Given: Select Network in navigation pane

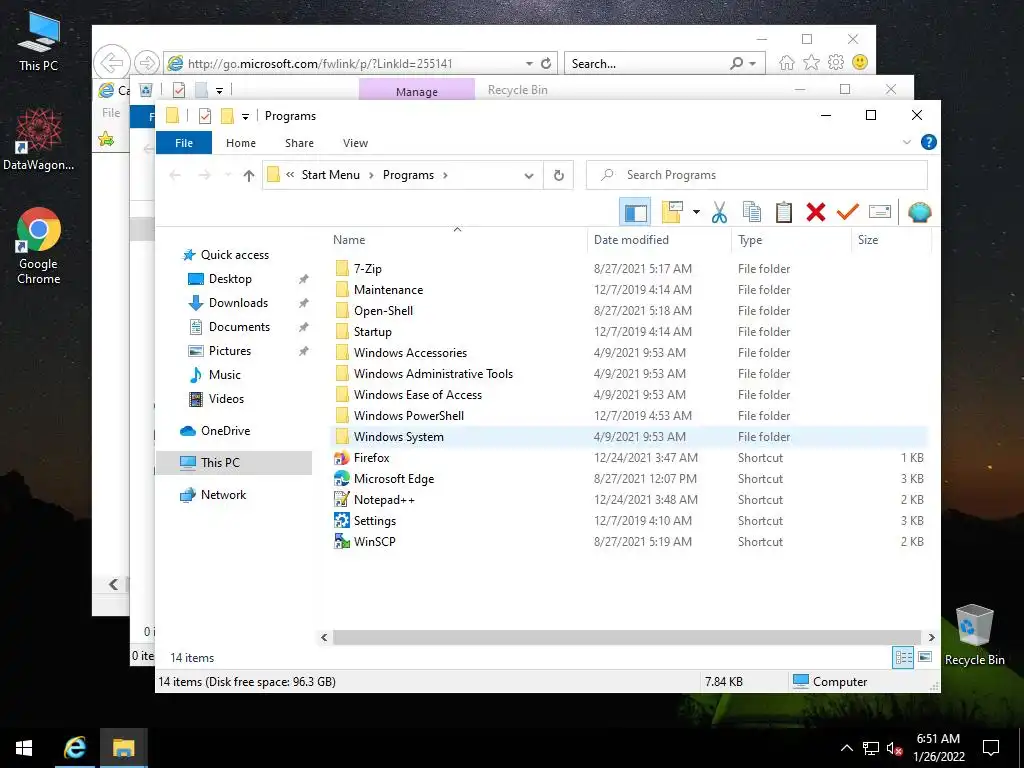Looking at the screenshot, I should [223, 495].
